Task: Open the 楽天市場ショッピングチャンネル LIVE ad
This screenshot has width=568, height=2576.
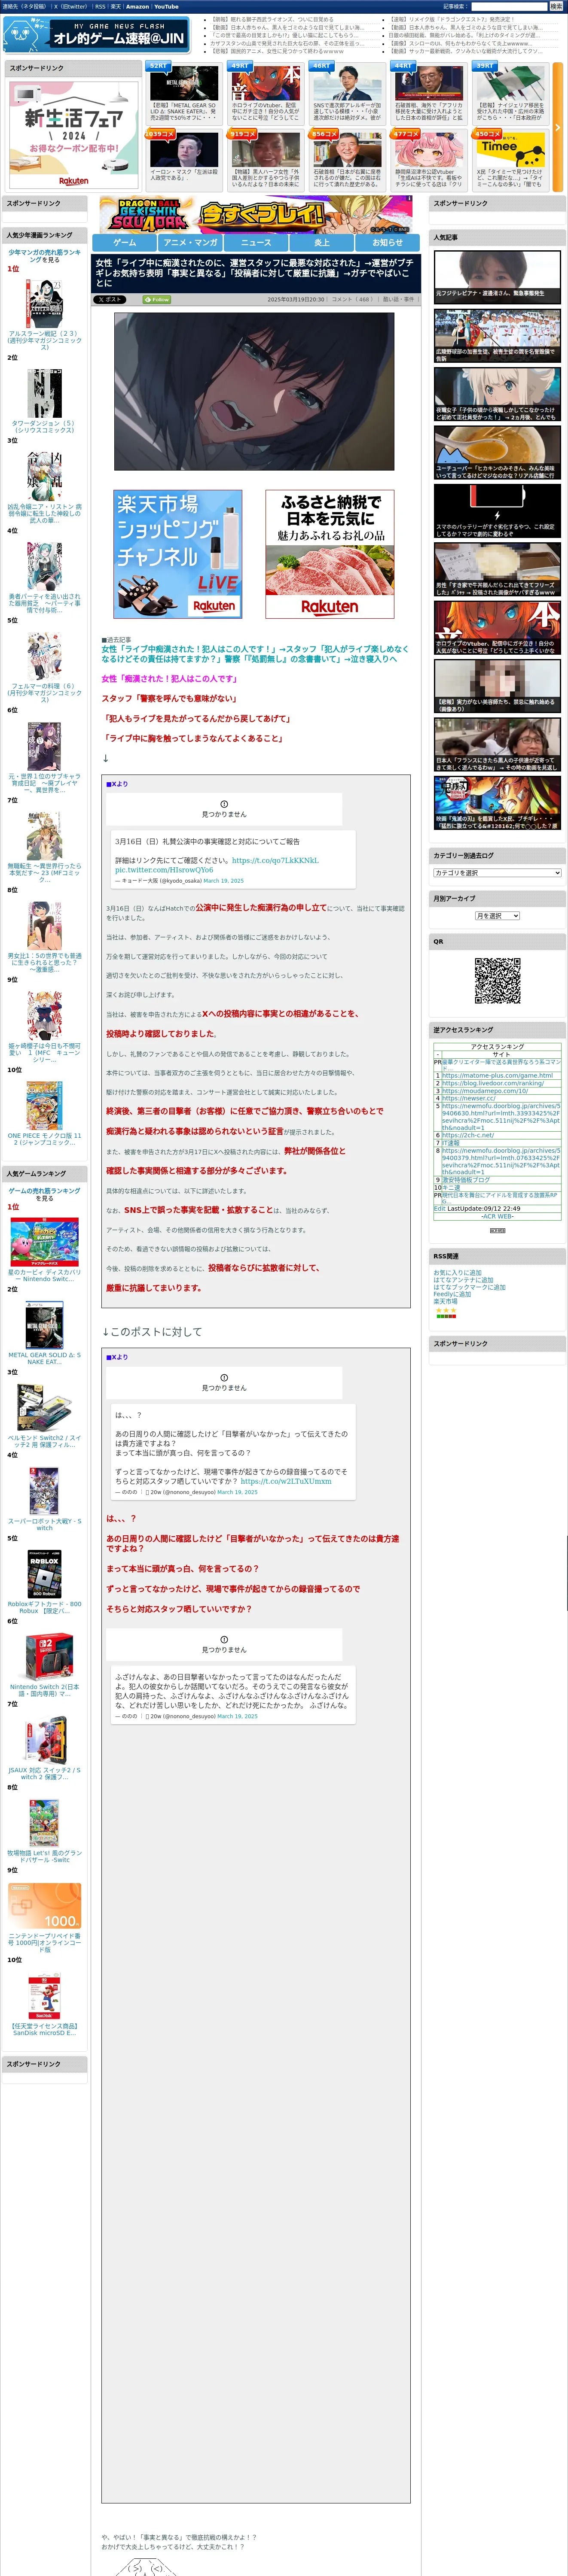Action: coord(178,554)
